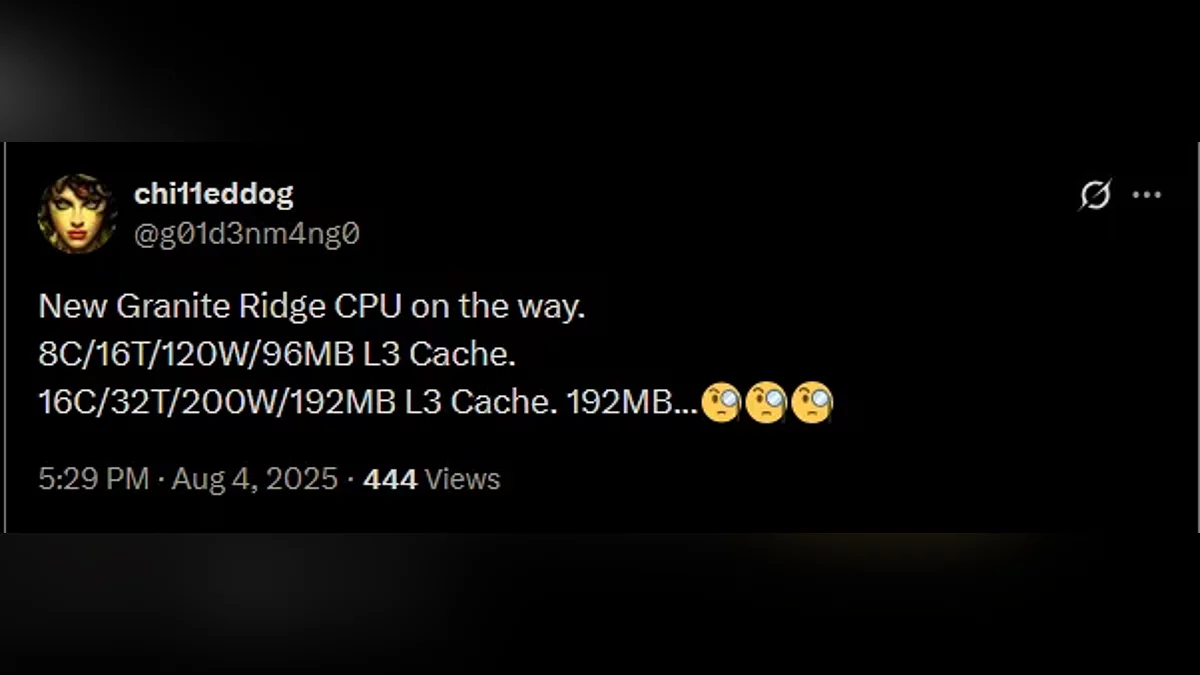Click the Grok explain post icon
1200x675 pixels.
pyautogui.click(x=1095, y=195)
